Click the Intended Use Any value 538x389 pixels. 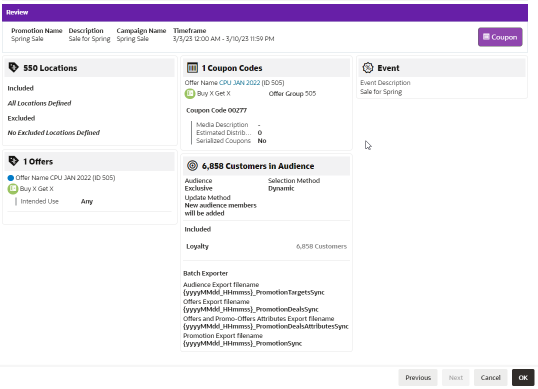[x=87, y=201]
